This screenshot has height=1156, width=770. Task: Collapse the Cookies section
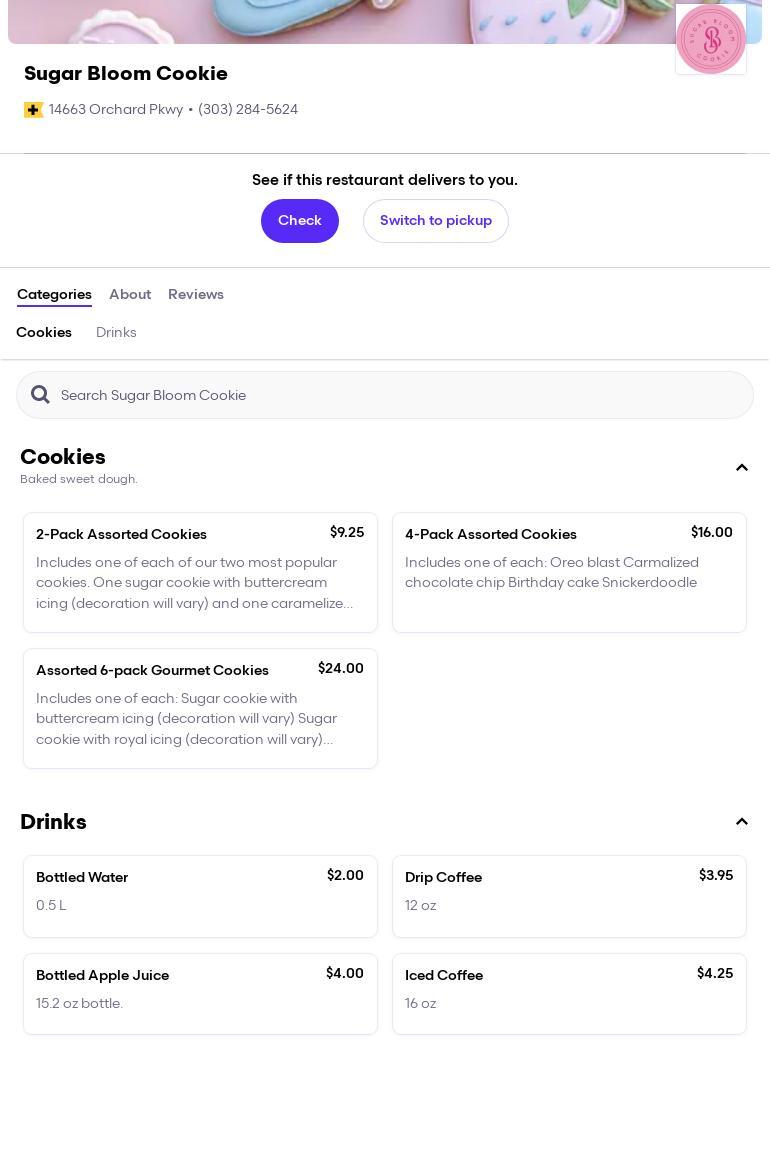(742, 468)
